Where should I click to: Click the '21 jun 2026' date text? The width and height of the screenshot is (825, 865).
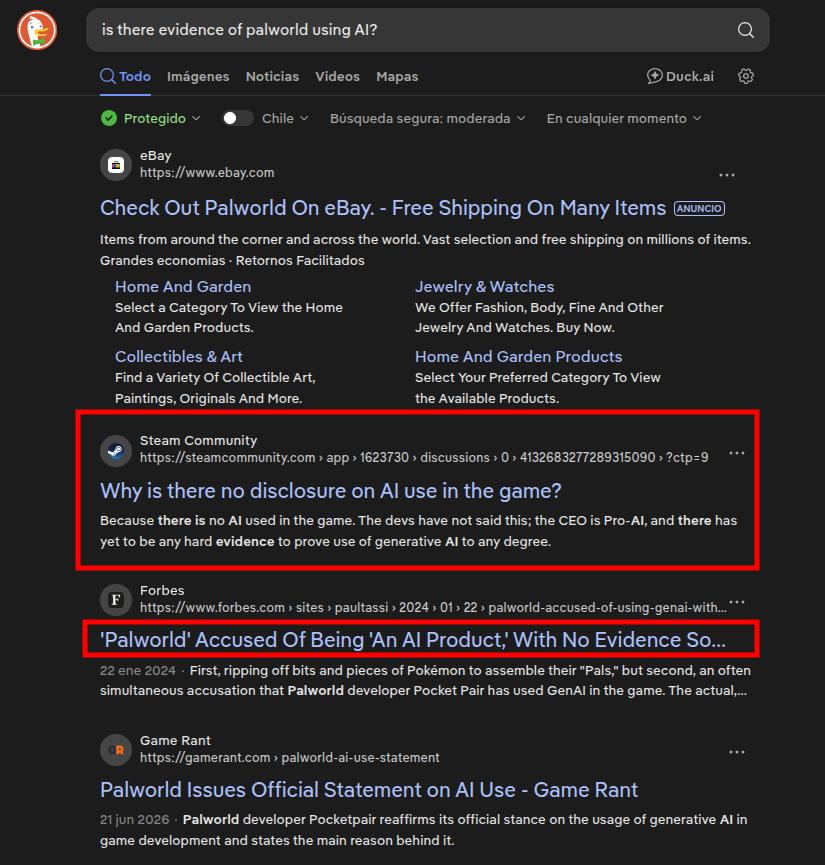[134, 820]
